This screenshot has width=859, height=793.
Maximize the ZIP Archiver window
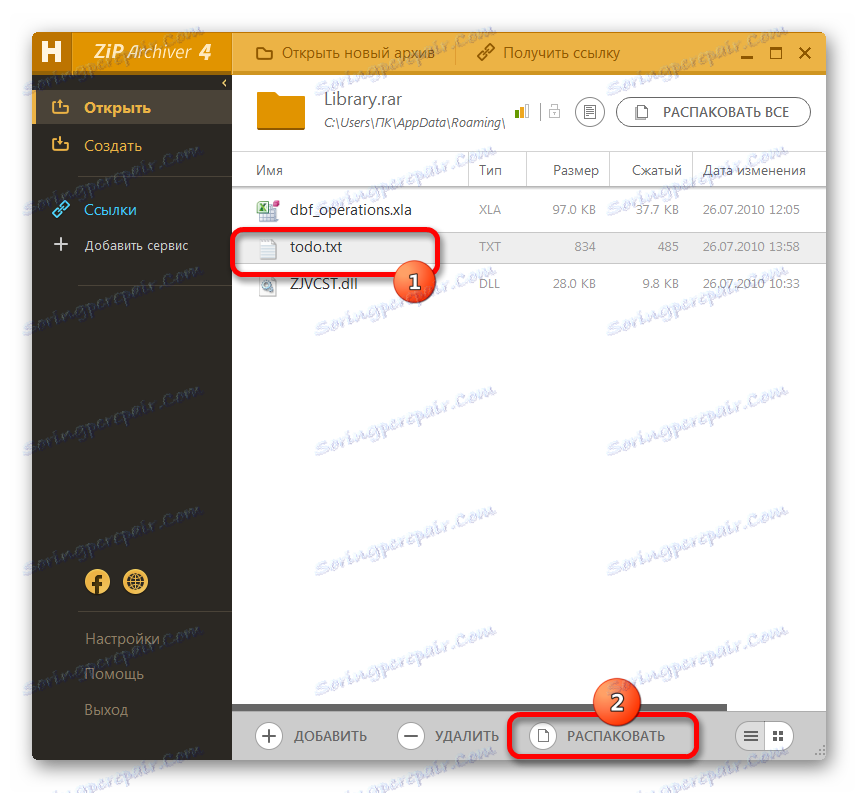pyautogui.click(x=776, y=53)
